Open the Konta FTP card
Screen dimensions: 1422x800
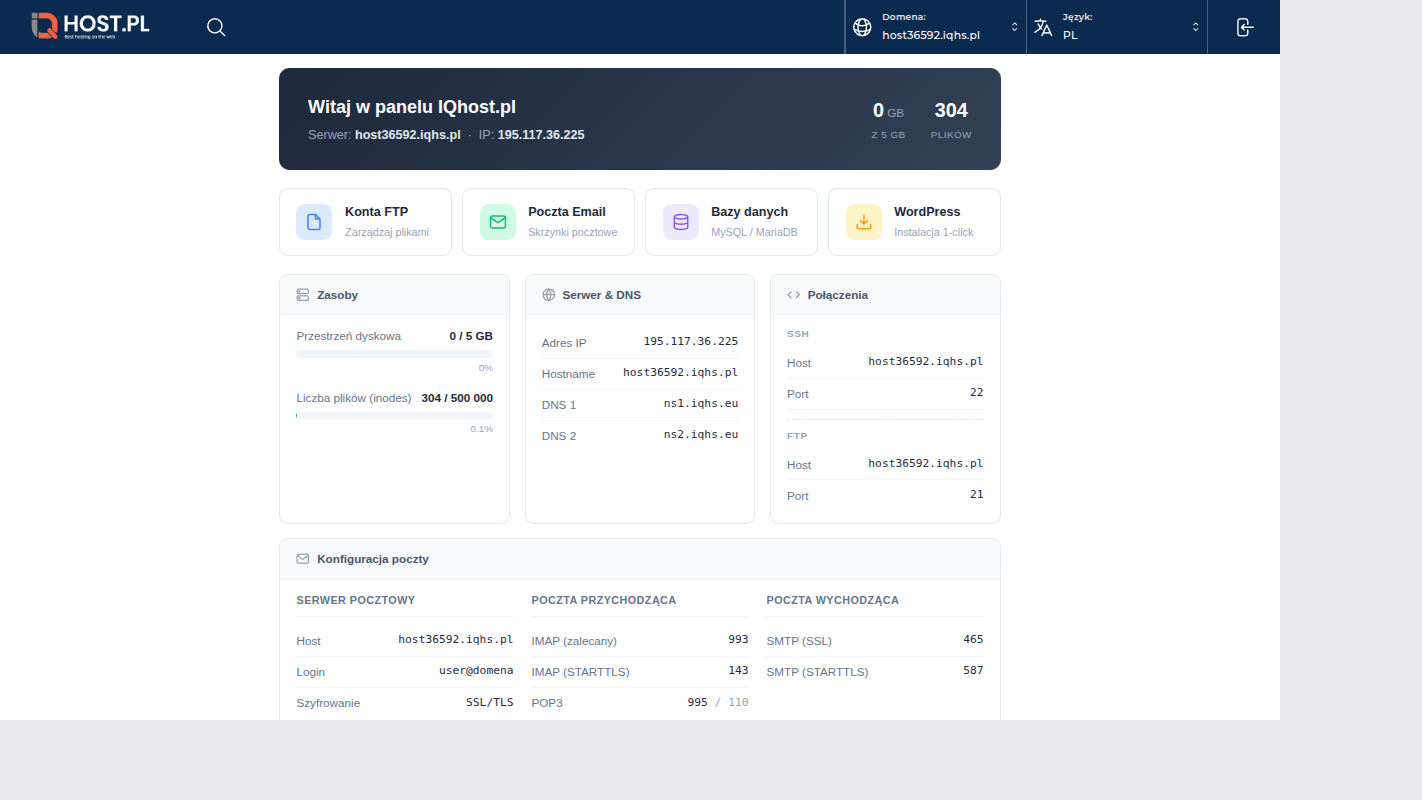[365, 222]
